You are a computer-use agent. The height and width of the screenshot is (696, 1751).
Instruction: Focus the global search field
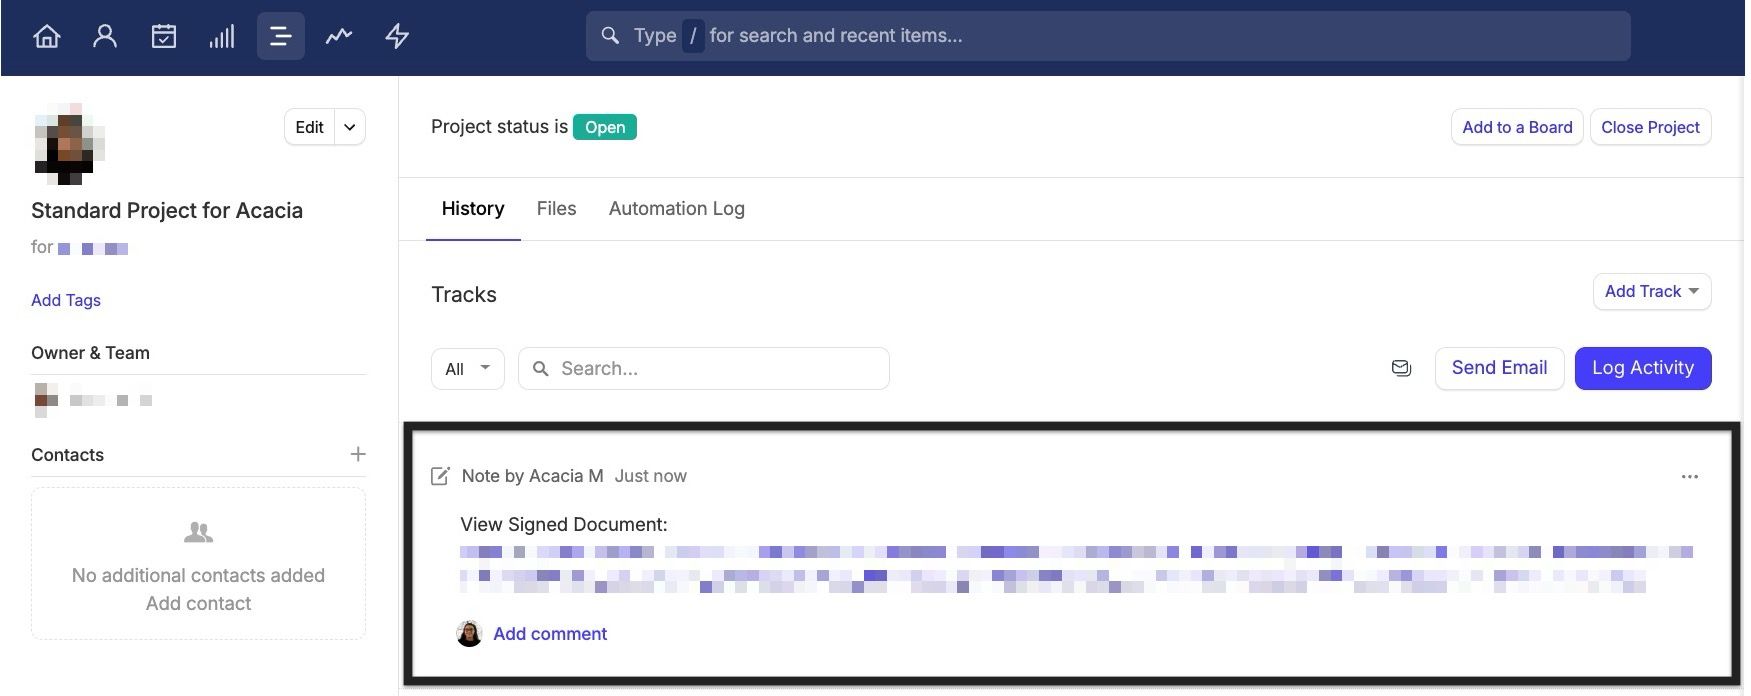pos(1108,36)
